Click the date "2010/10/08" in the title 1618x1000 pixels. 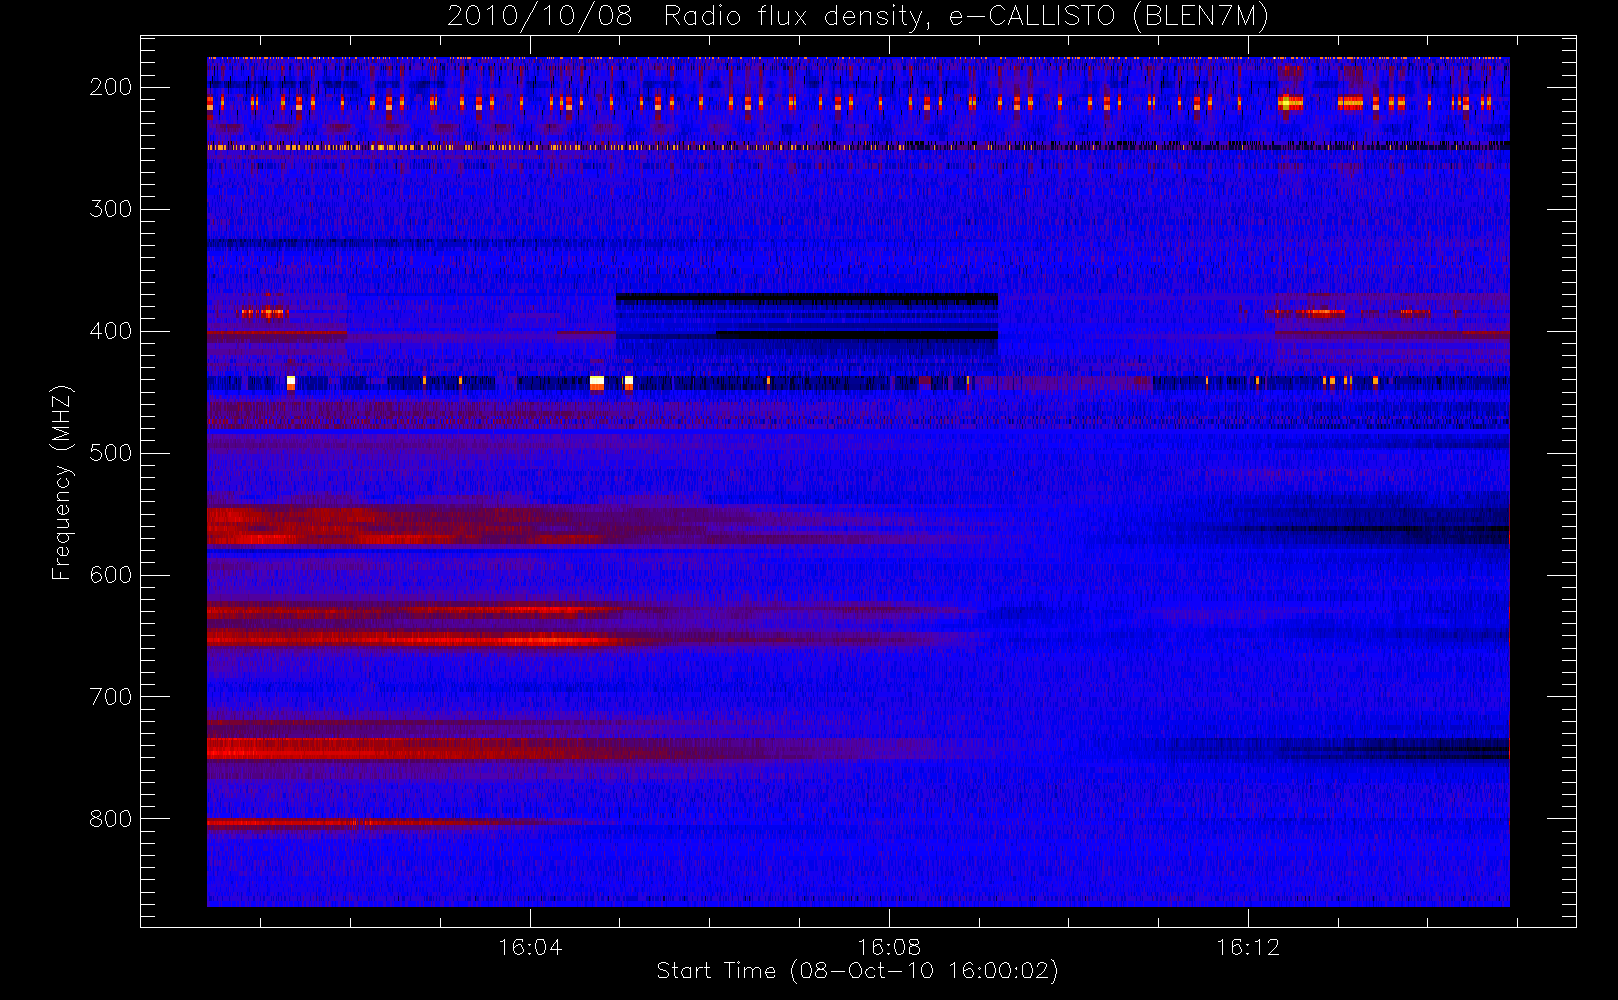[x=539, y=17]
